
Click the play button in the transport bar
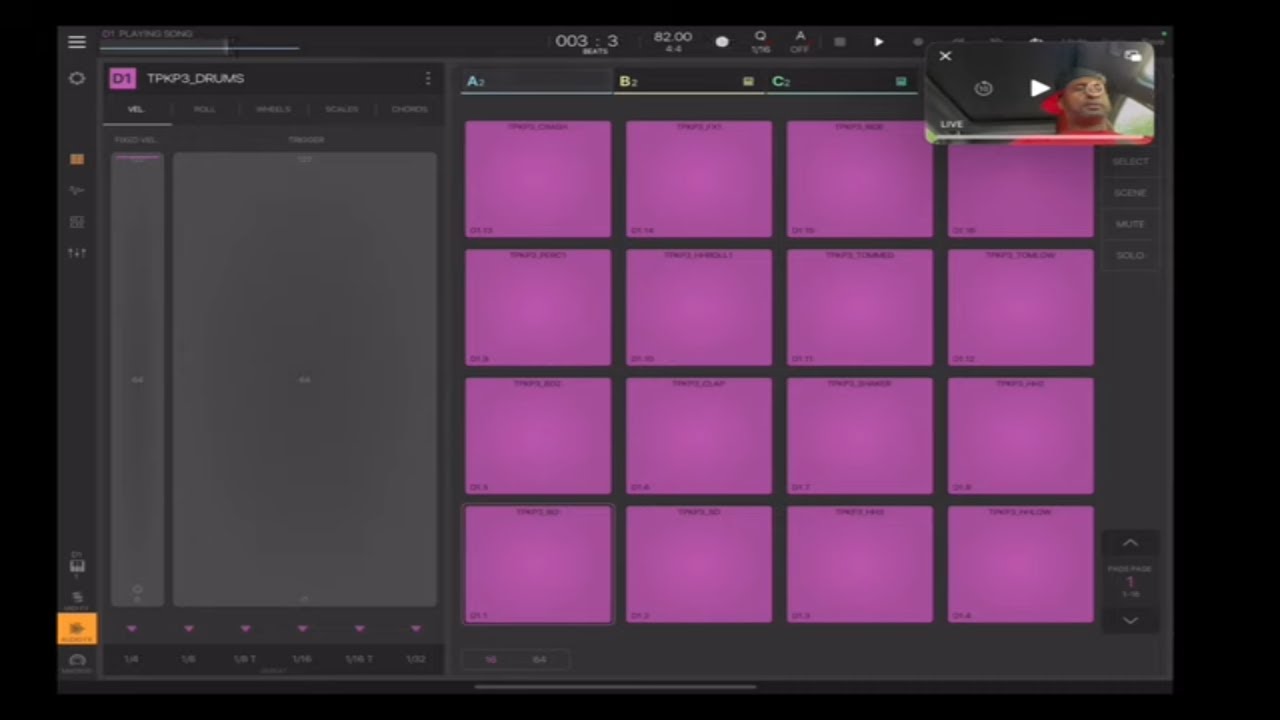[x=878, y=42]
